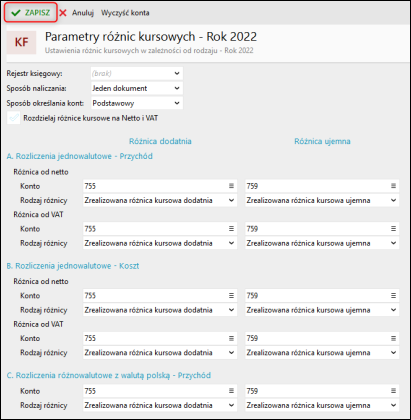Open account picker for section A netto positive konto
Image resolution: width=411 pixels, height=420 pixels.
pos(231,186)
